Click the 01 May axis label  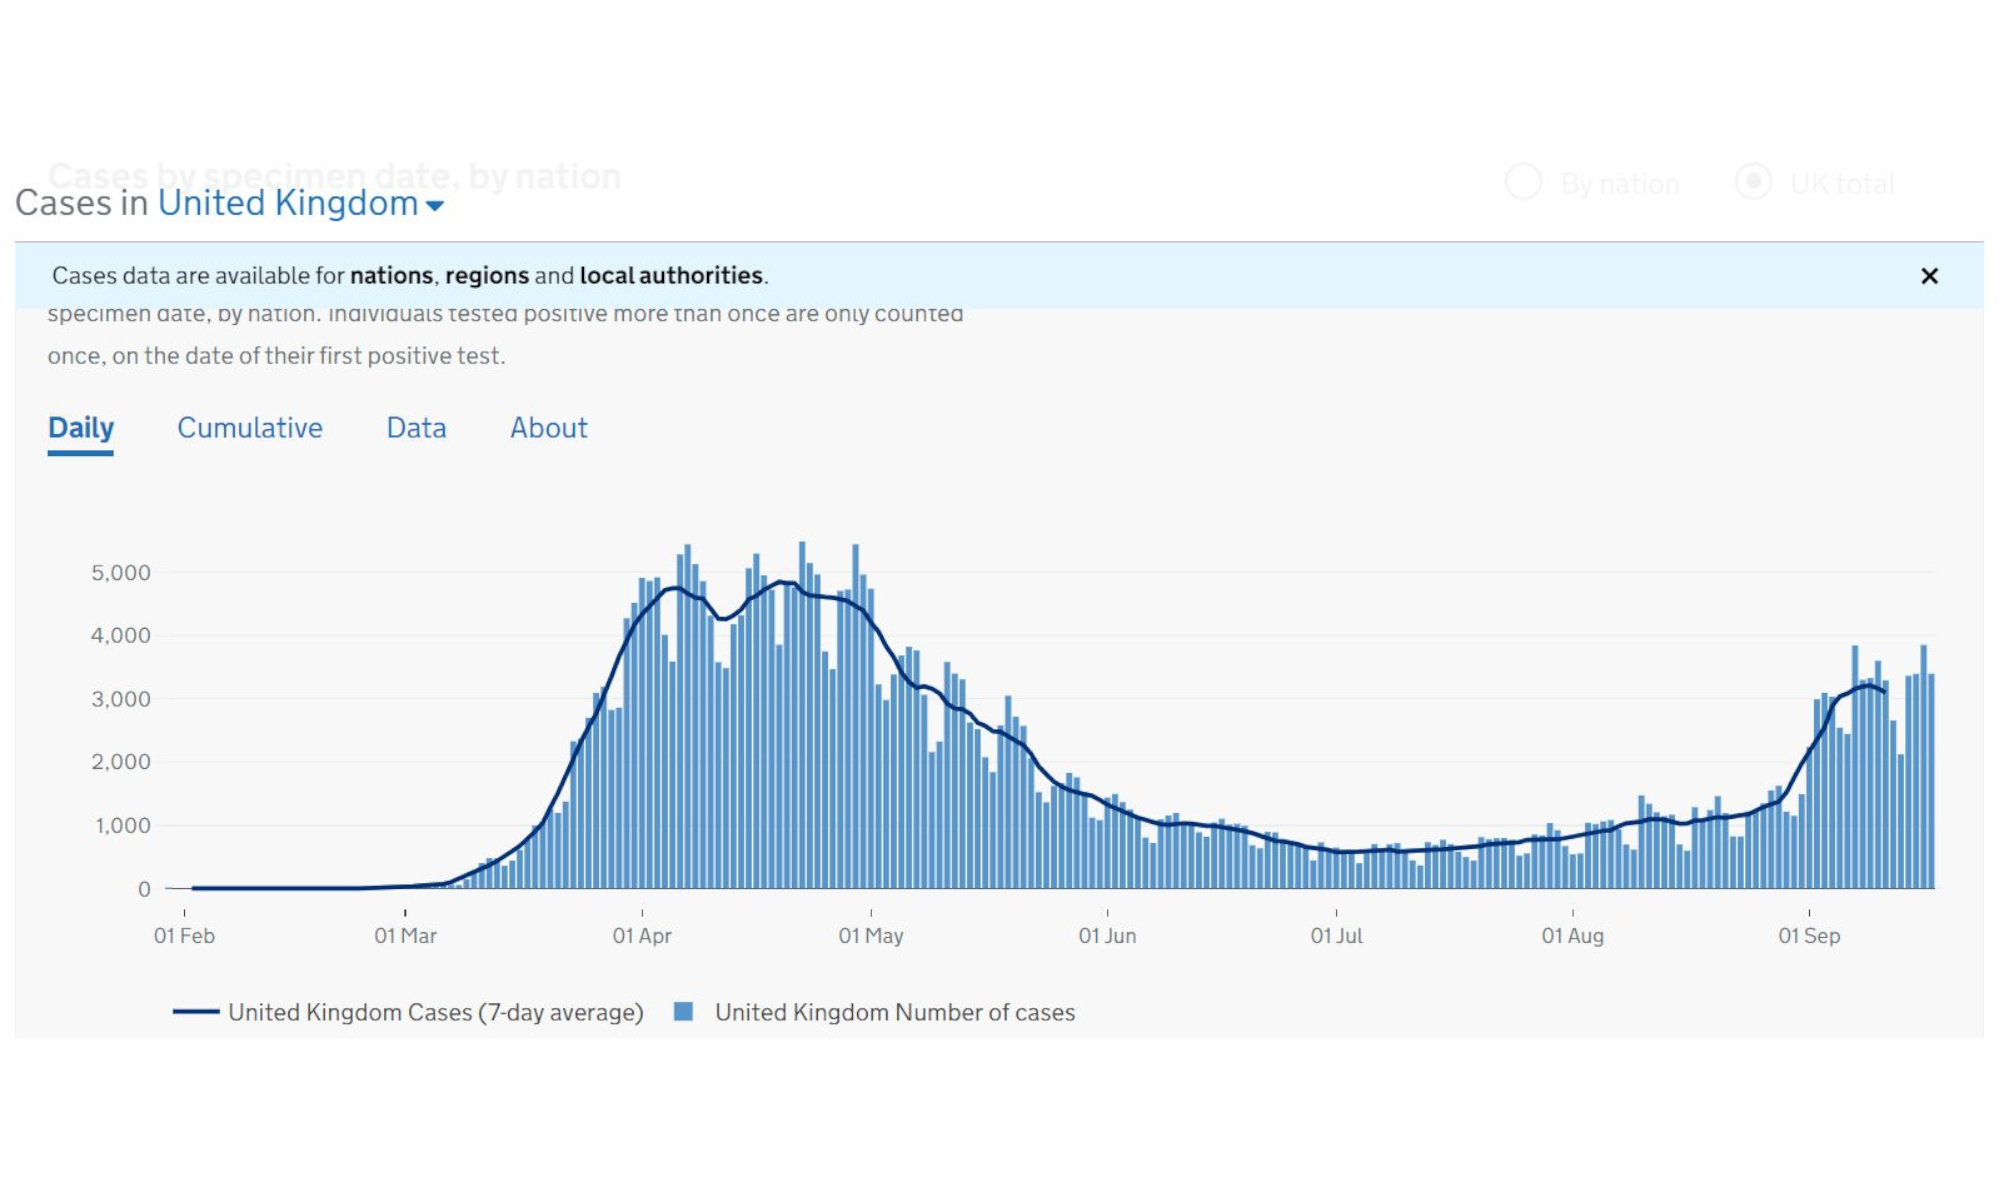coord(871,936)
